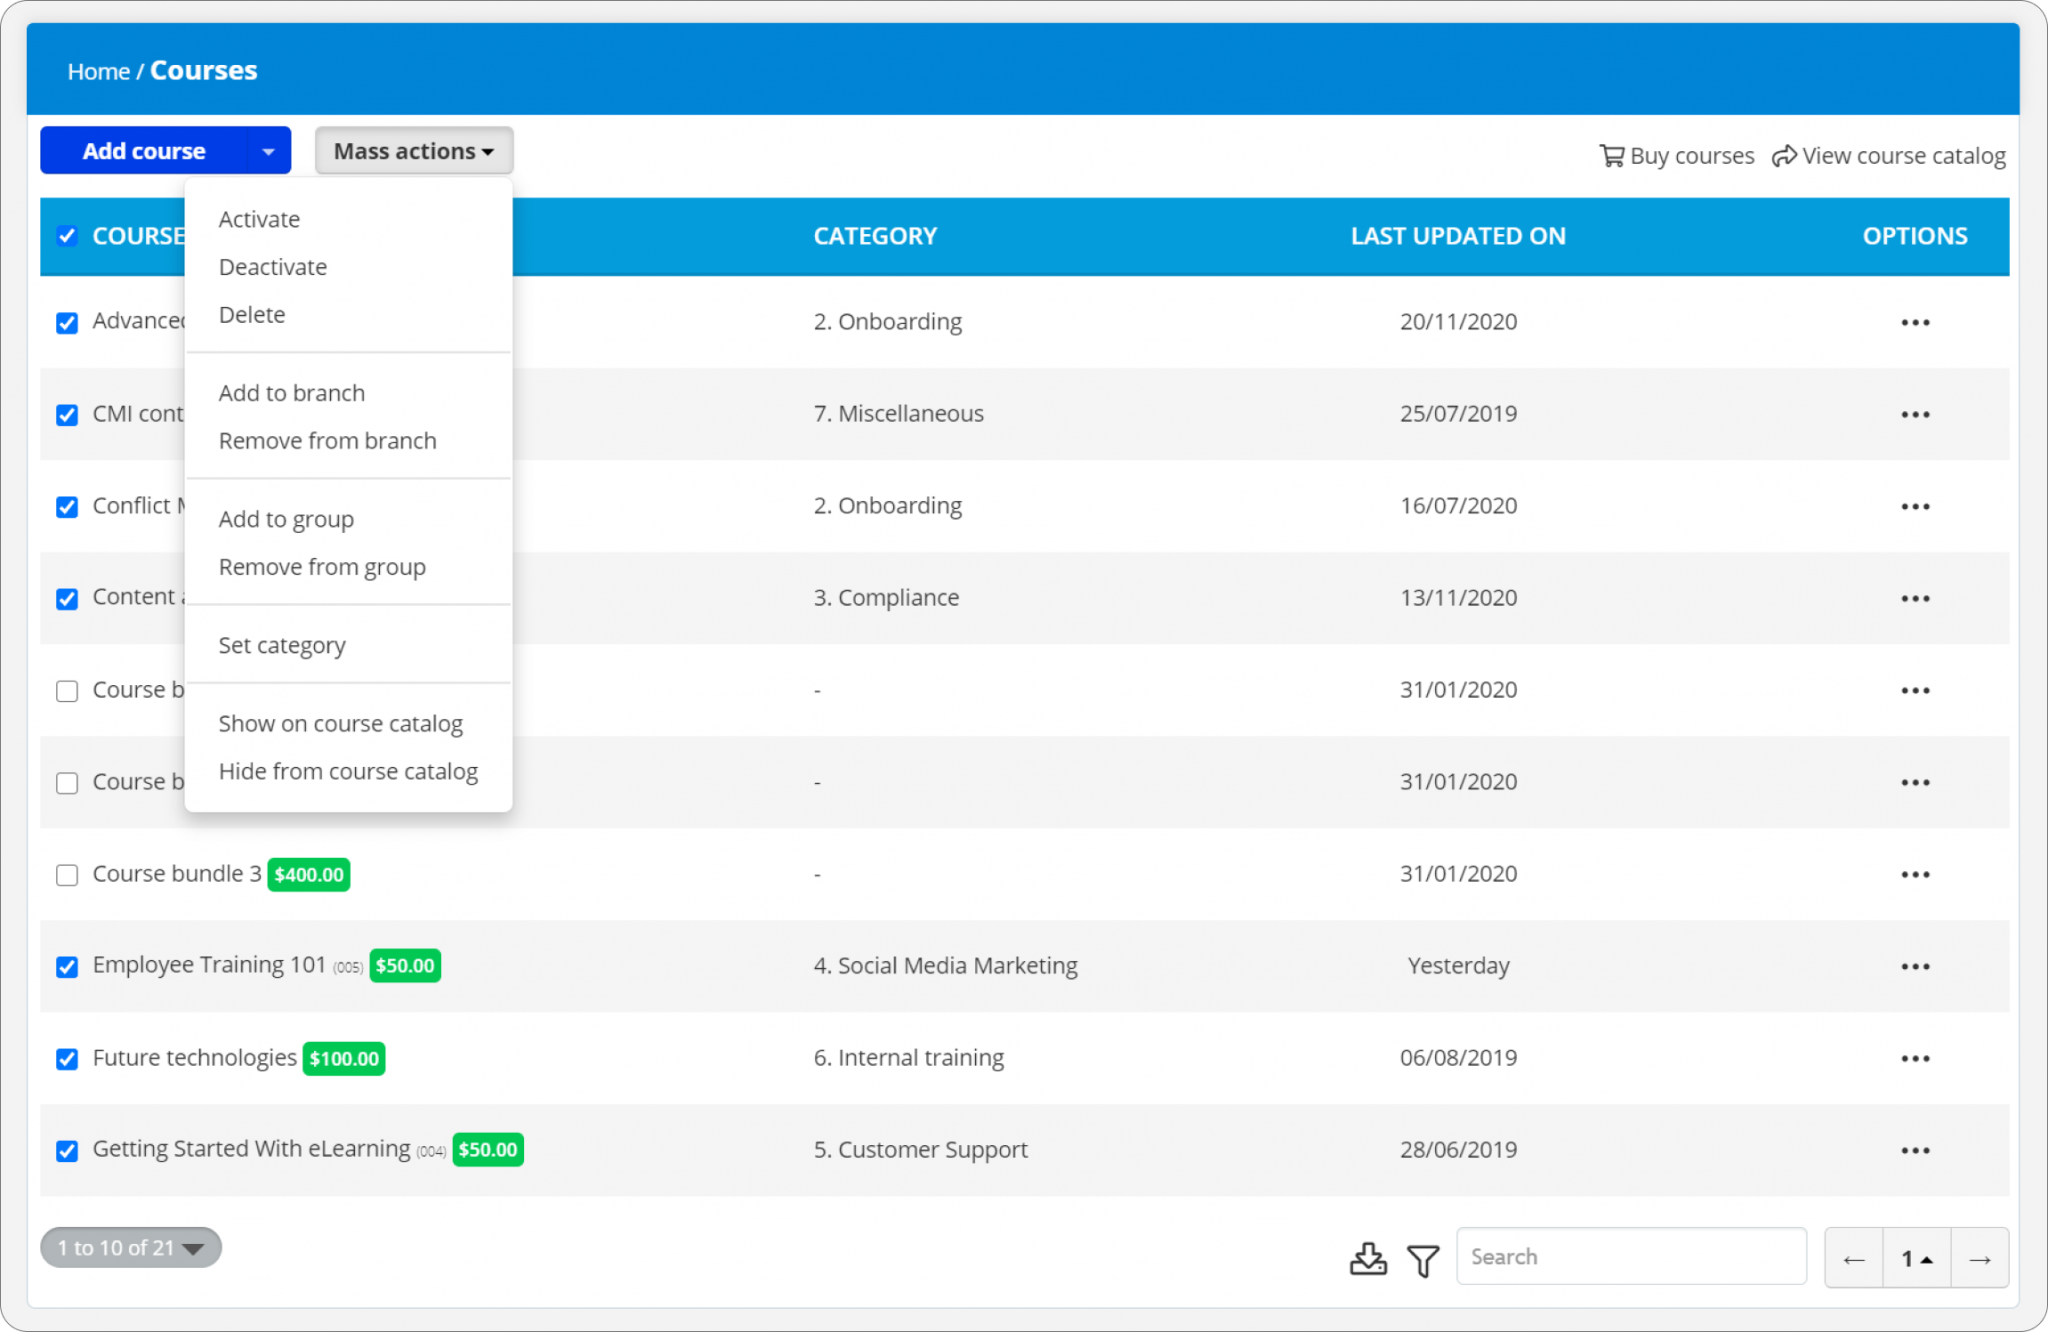
Task: Expand the Add course dropdown arrow
Action: 267,151
